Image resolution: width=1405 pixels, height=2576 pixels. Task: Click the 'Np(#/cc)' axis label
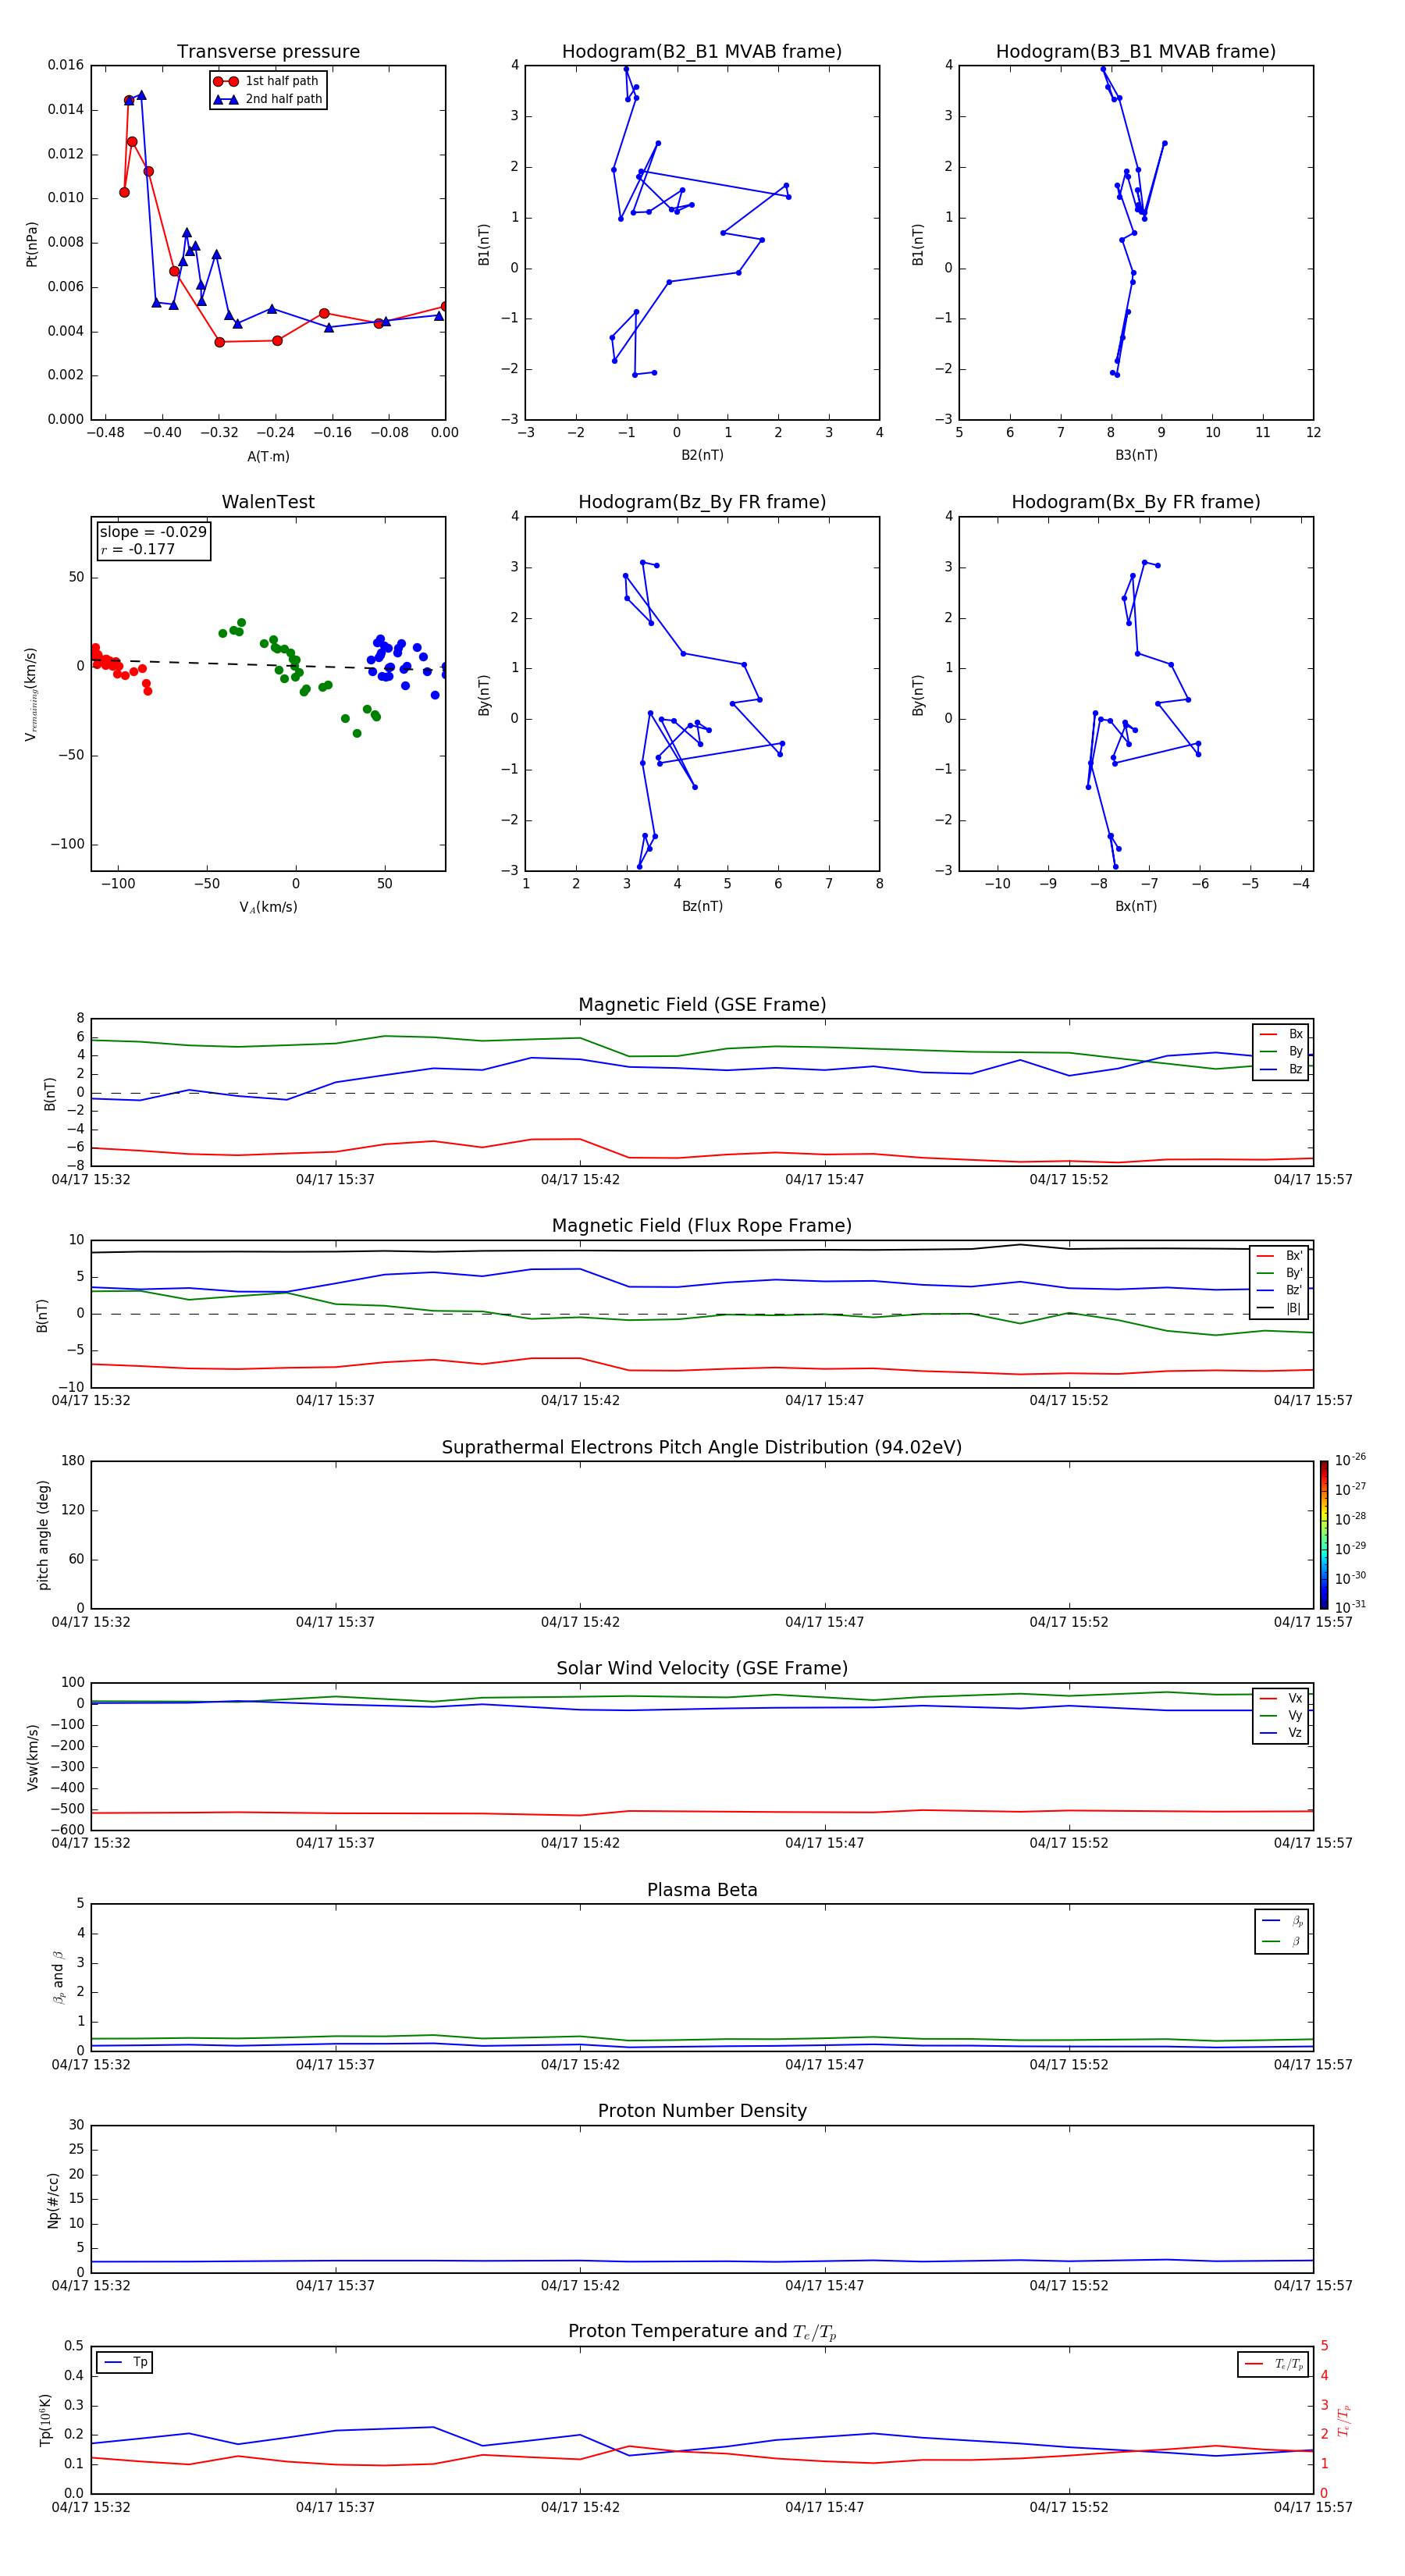(53, 2200)
